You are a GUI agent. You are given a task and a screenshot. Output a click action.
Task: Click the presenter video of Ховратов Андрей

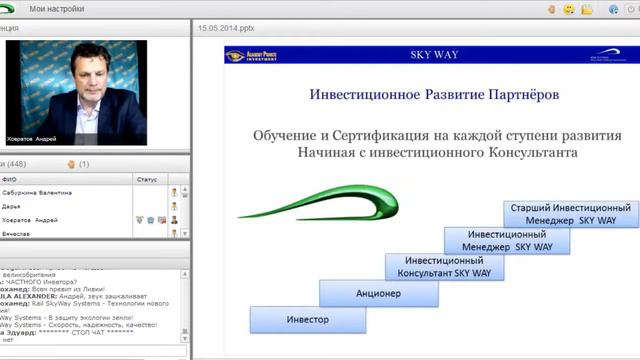[x=76, y=93]
